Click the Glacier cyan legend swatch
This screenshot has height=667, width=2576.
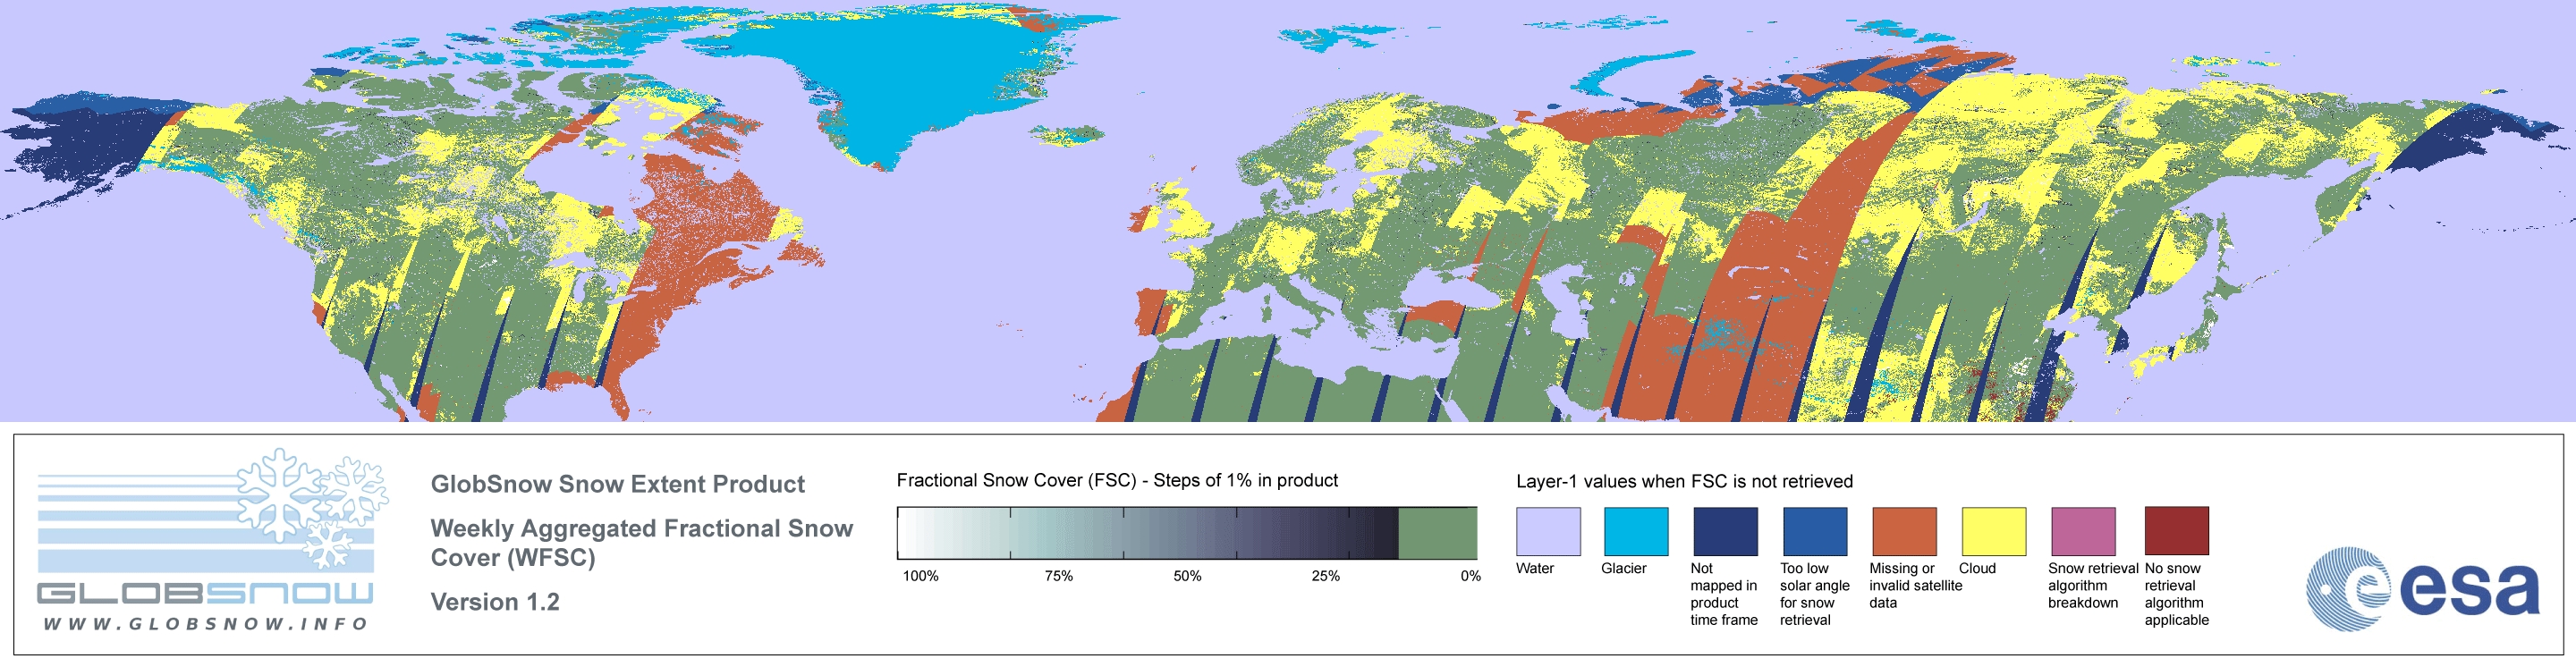coord(1636,531)
